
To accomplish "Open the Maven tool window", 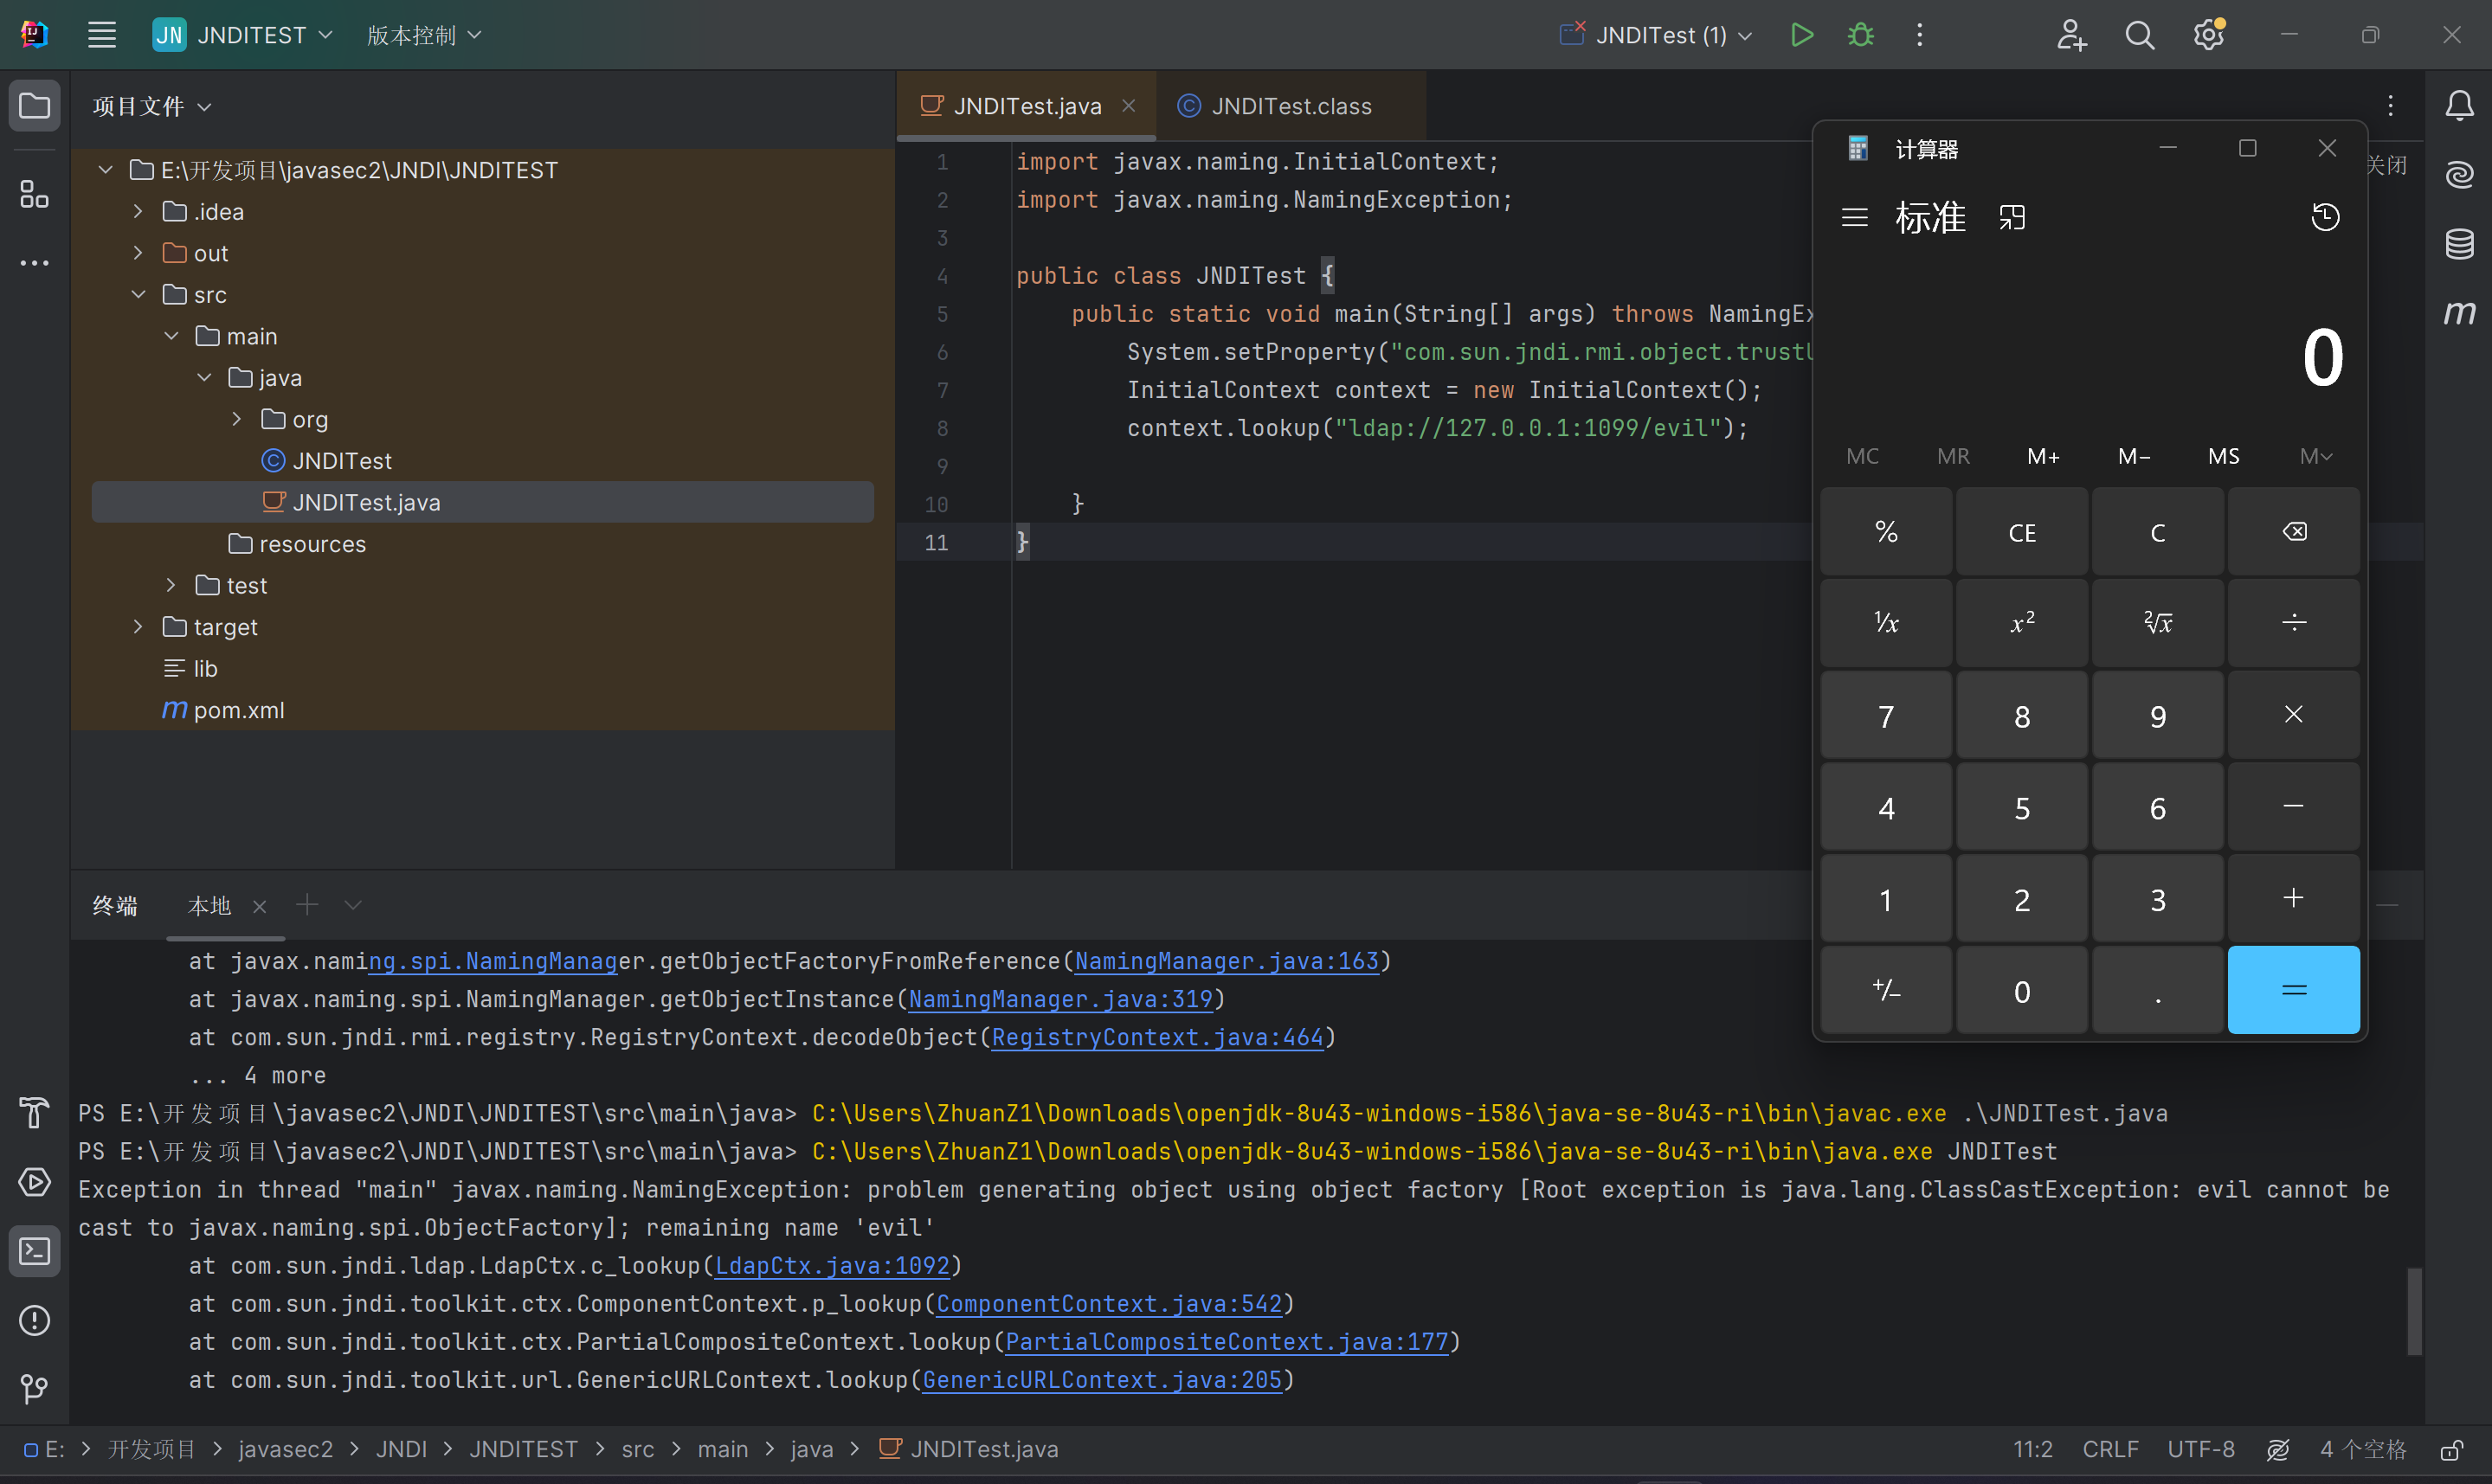I will [x=2458, y=313].
